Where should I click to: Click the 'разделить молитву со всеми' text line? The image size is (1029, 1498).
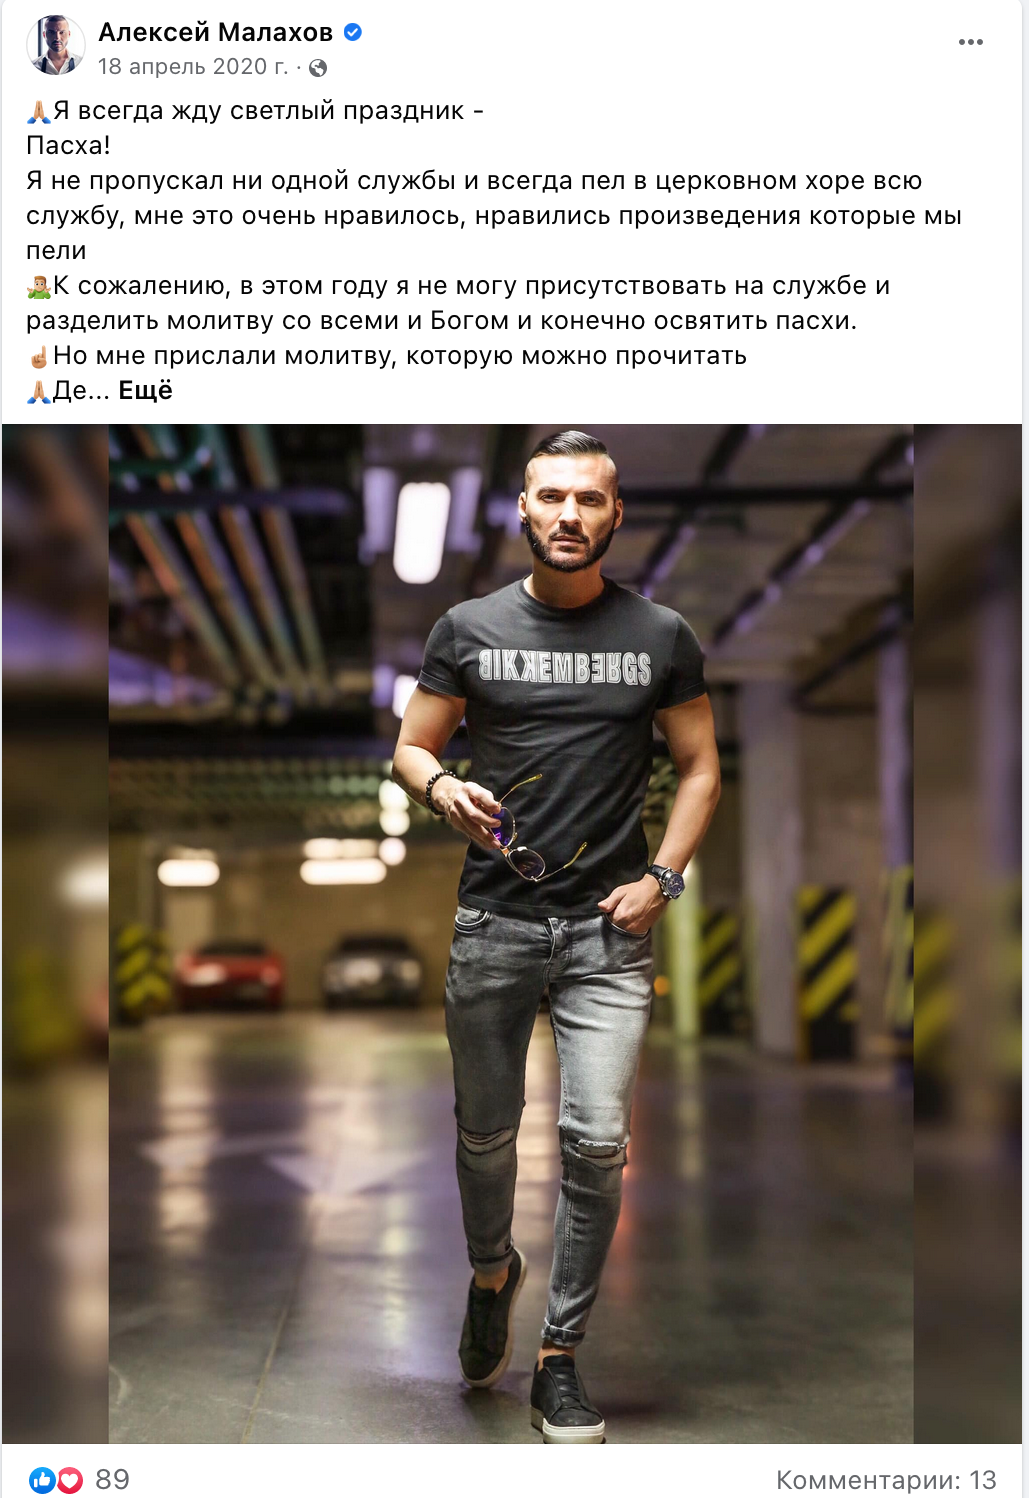(x=441, y=321)
